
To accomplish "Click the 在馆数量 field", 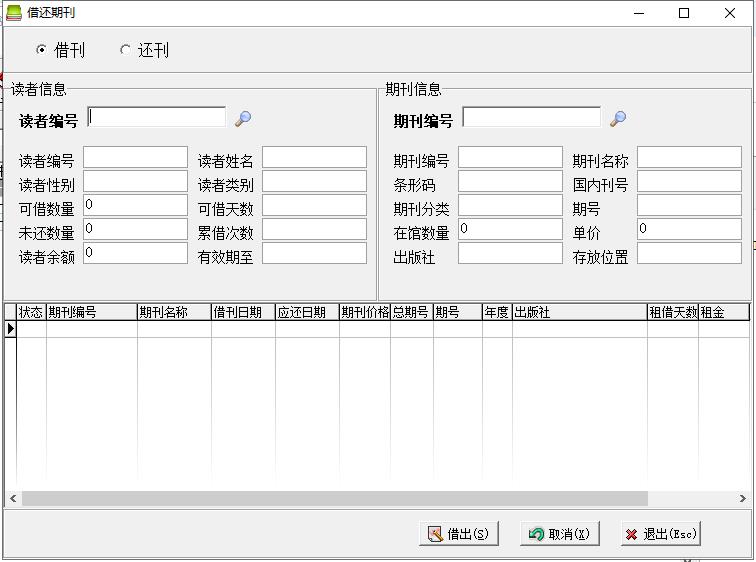I will click(x=511, y=229).
